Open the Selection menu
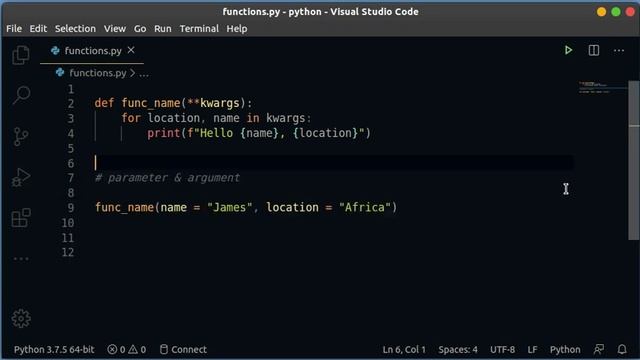 [x=75, y=29]
